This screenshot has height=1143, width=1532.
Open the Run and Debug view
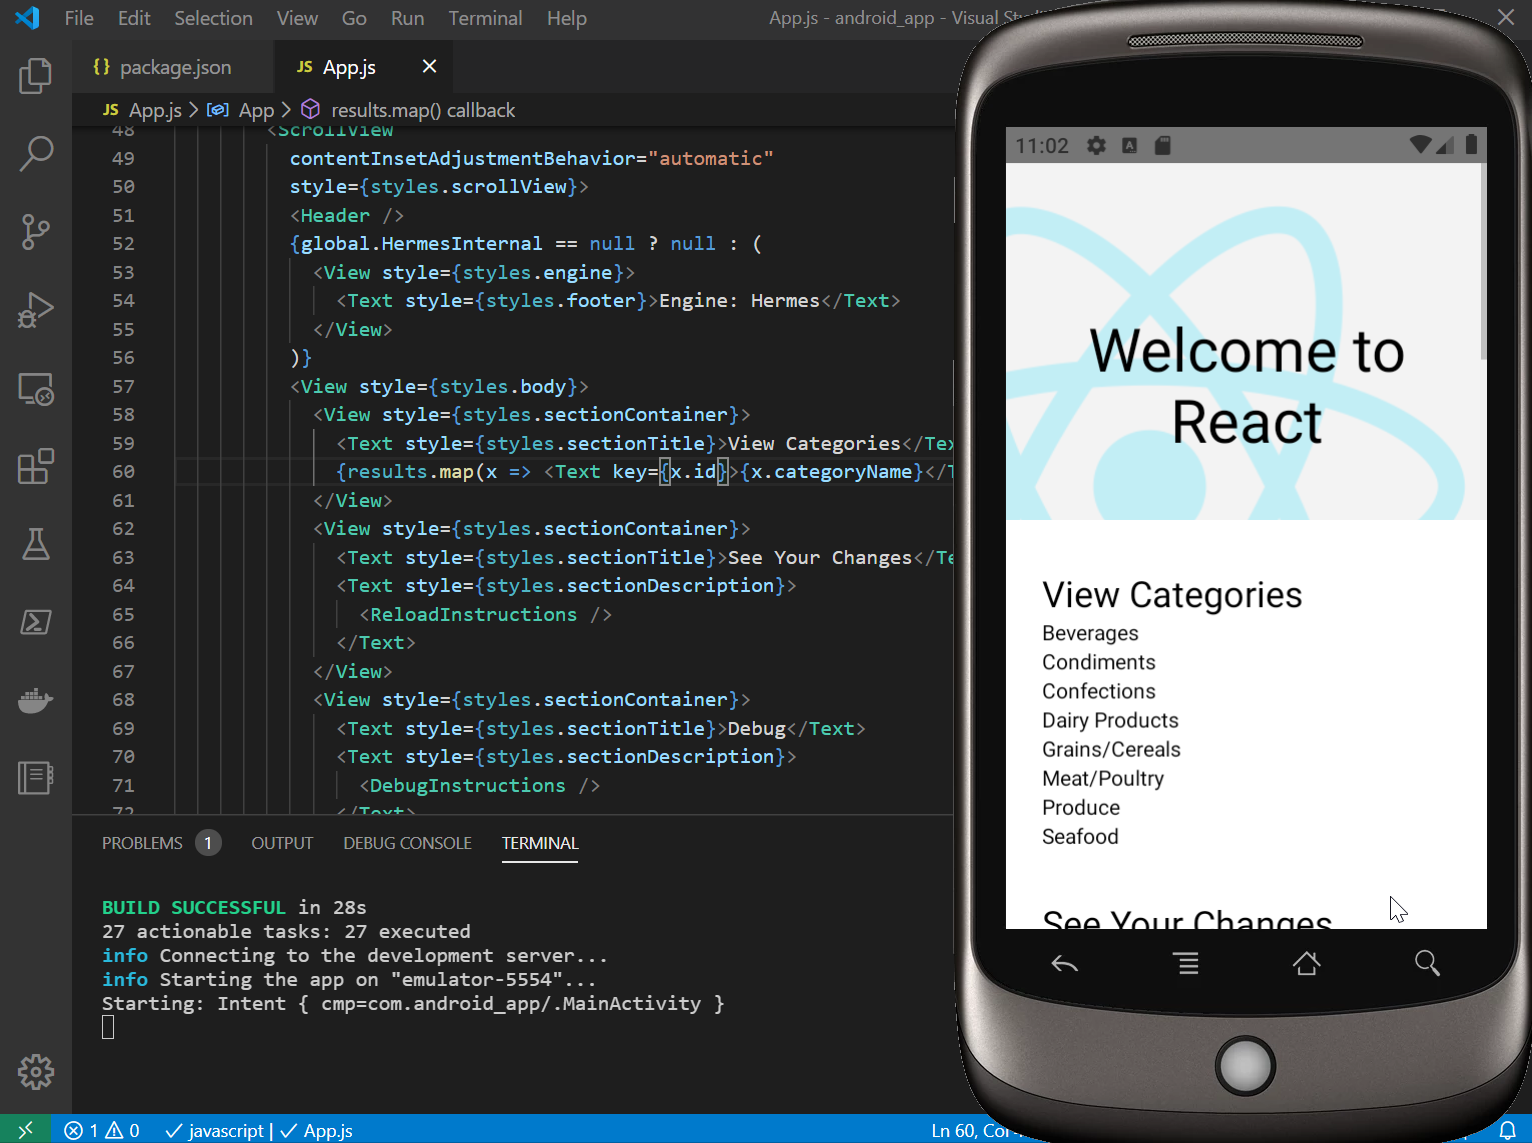[x=36, y=309]
